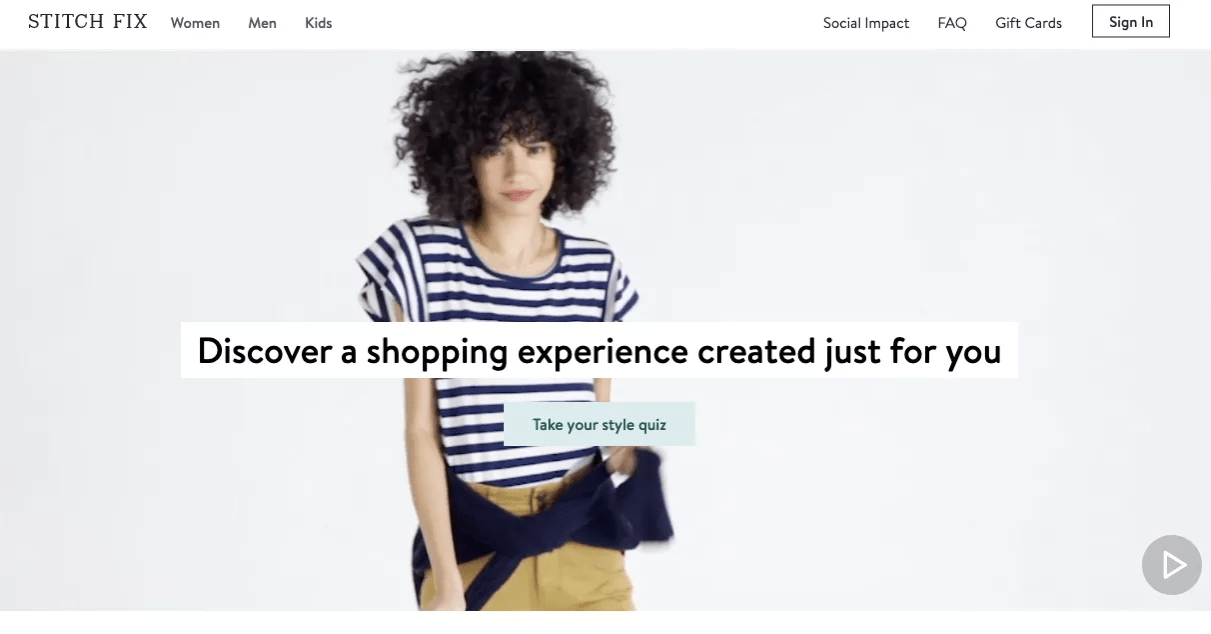Image resolution: width=1211 pixels, height=634 pixels.
Task: Start the Take your style quiz button
Action: tap(599, 424)
